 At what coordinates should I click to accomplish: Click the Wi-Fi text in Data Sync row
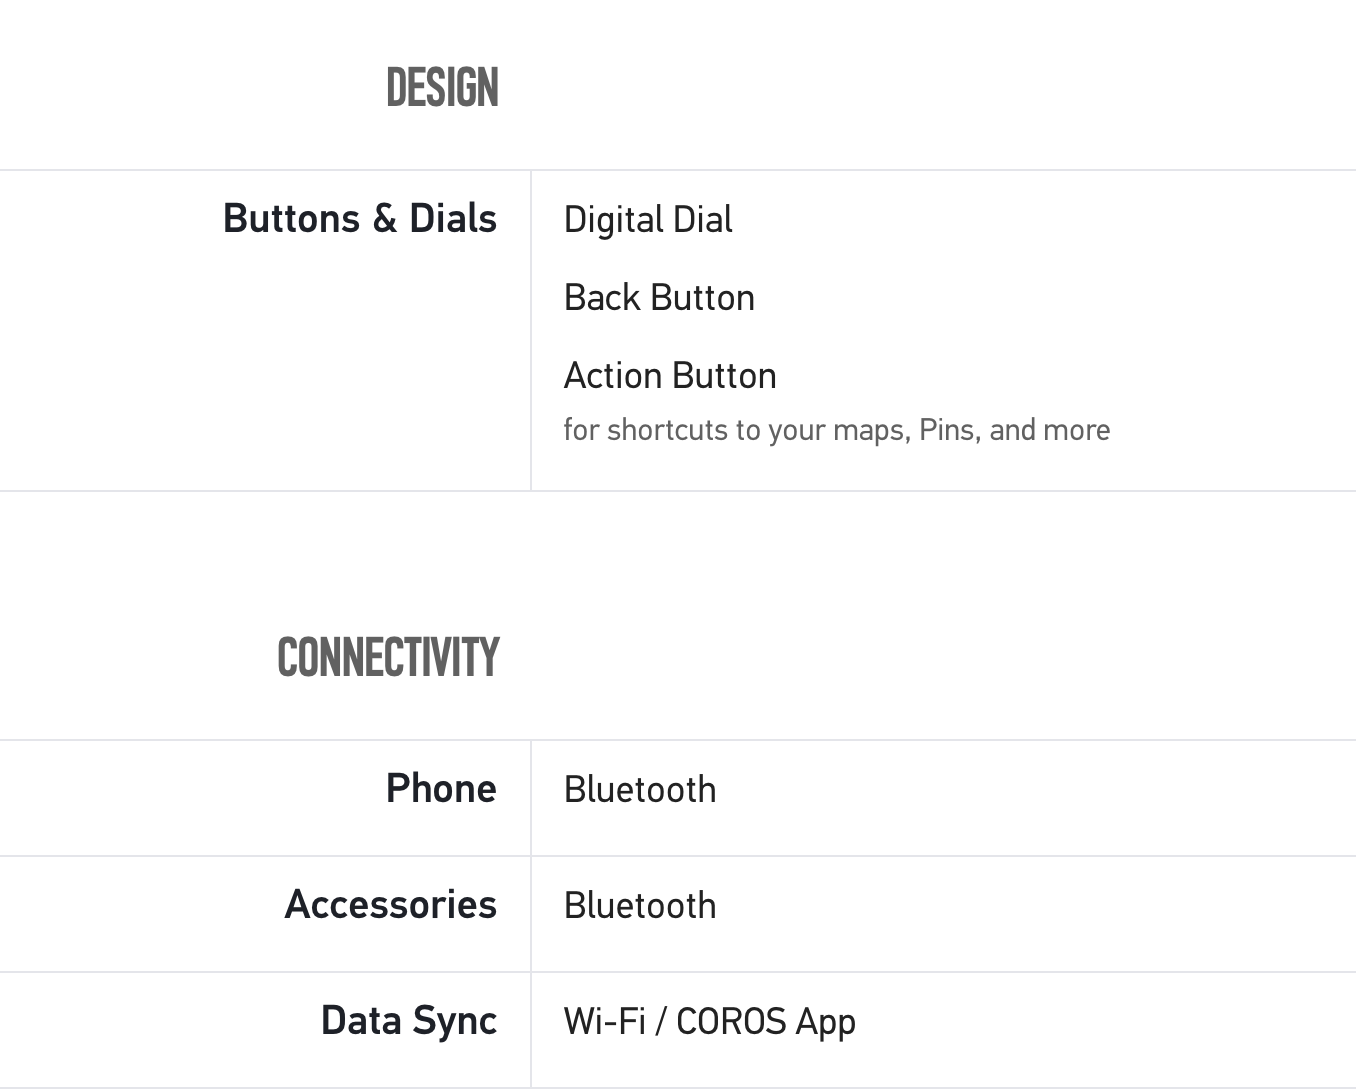coord(604,1022)
